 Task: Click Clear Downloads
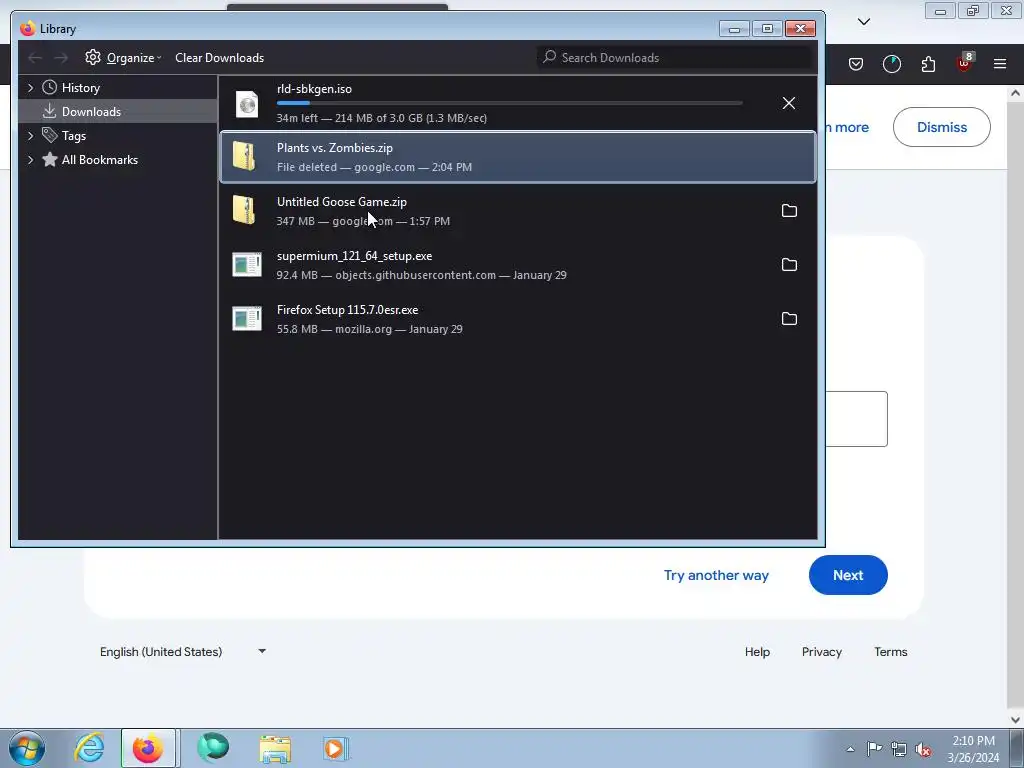pyautogui.click(x=219, y=58)
